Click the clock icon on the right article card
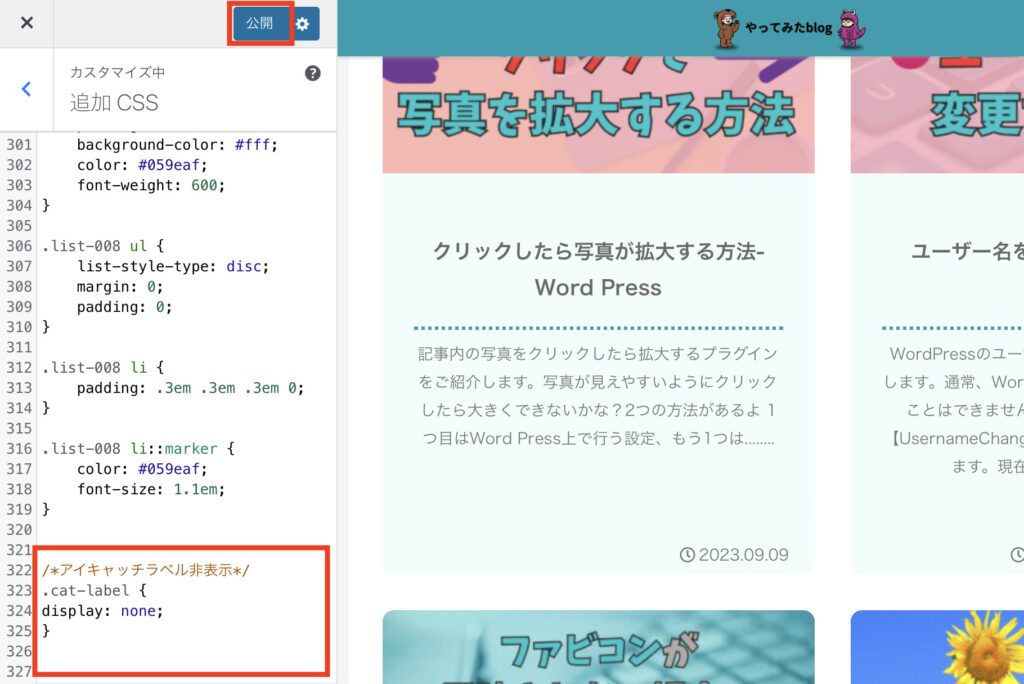 pyautogui.click(x=1018, y=553)
